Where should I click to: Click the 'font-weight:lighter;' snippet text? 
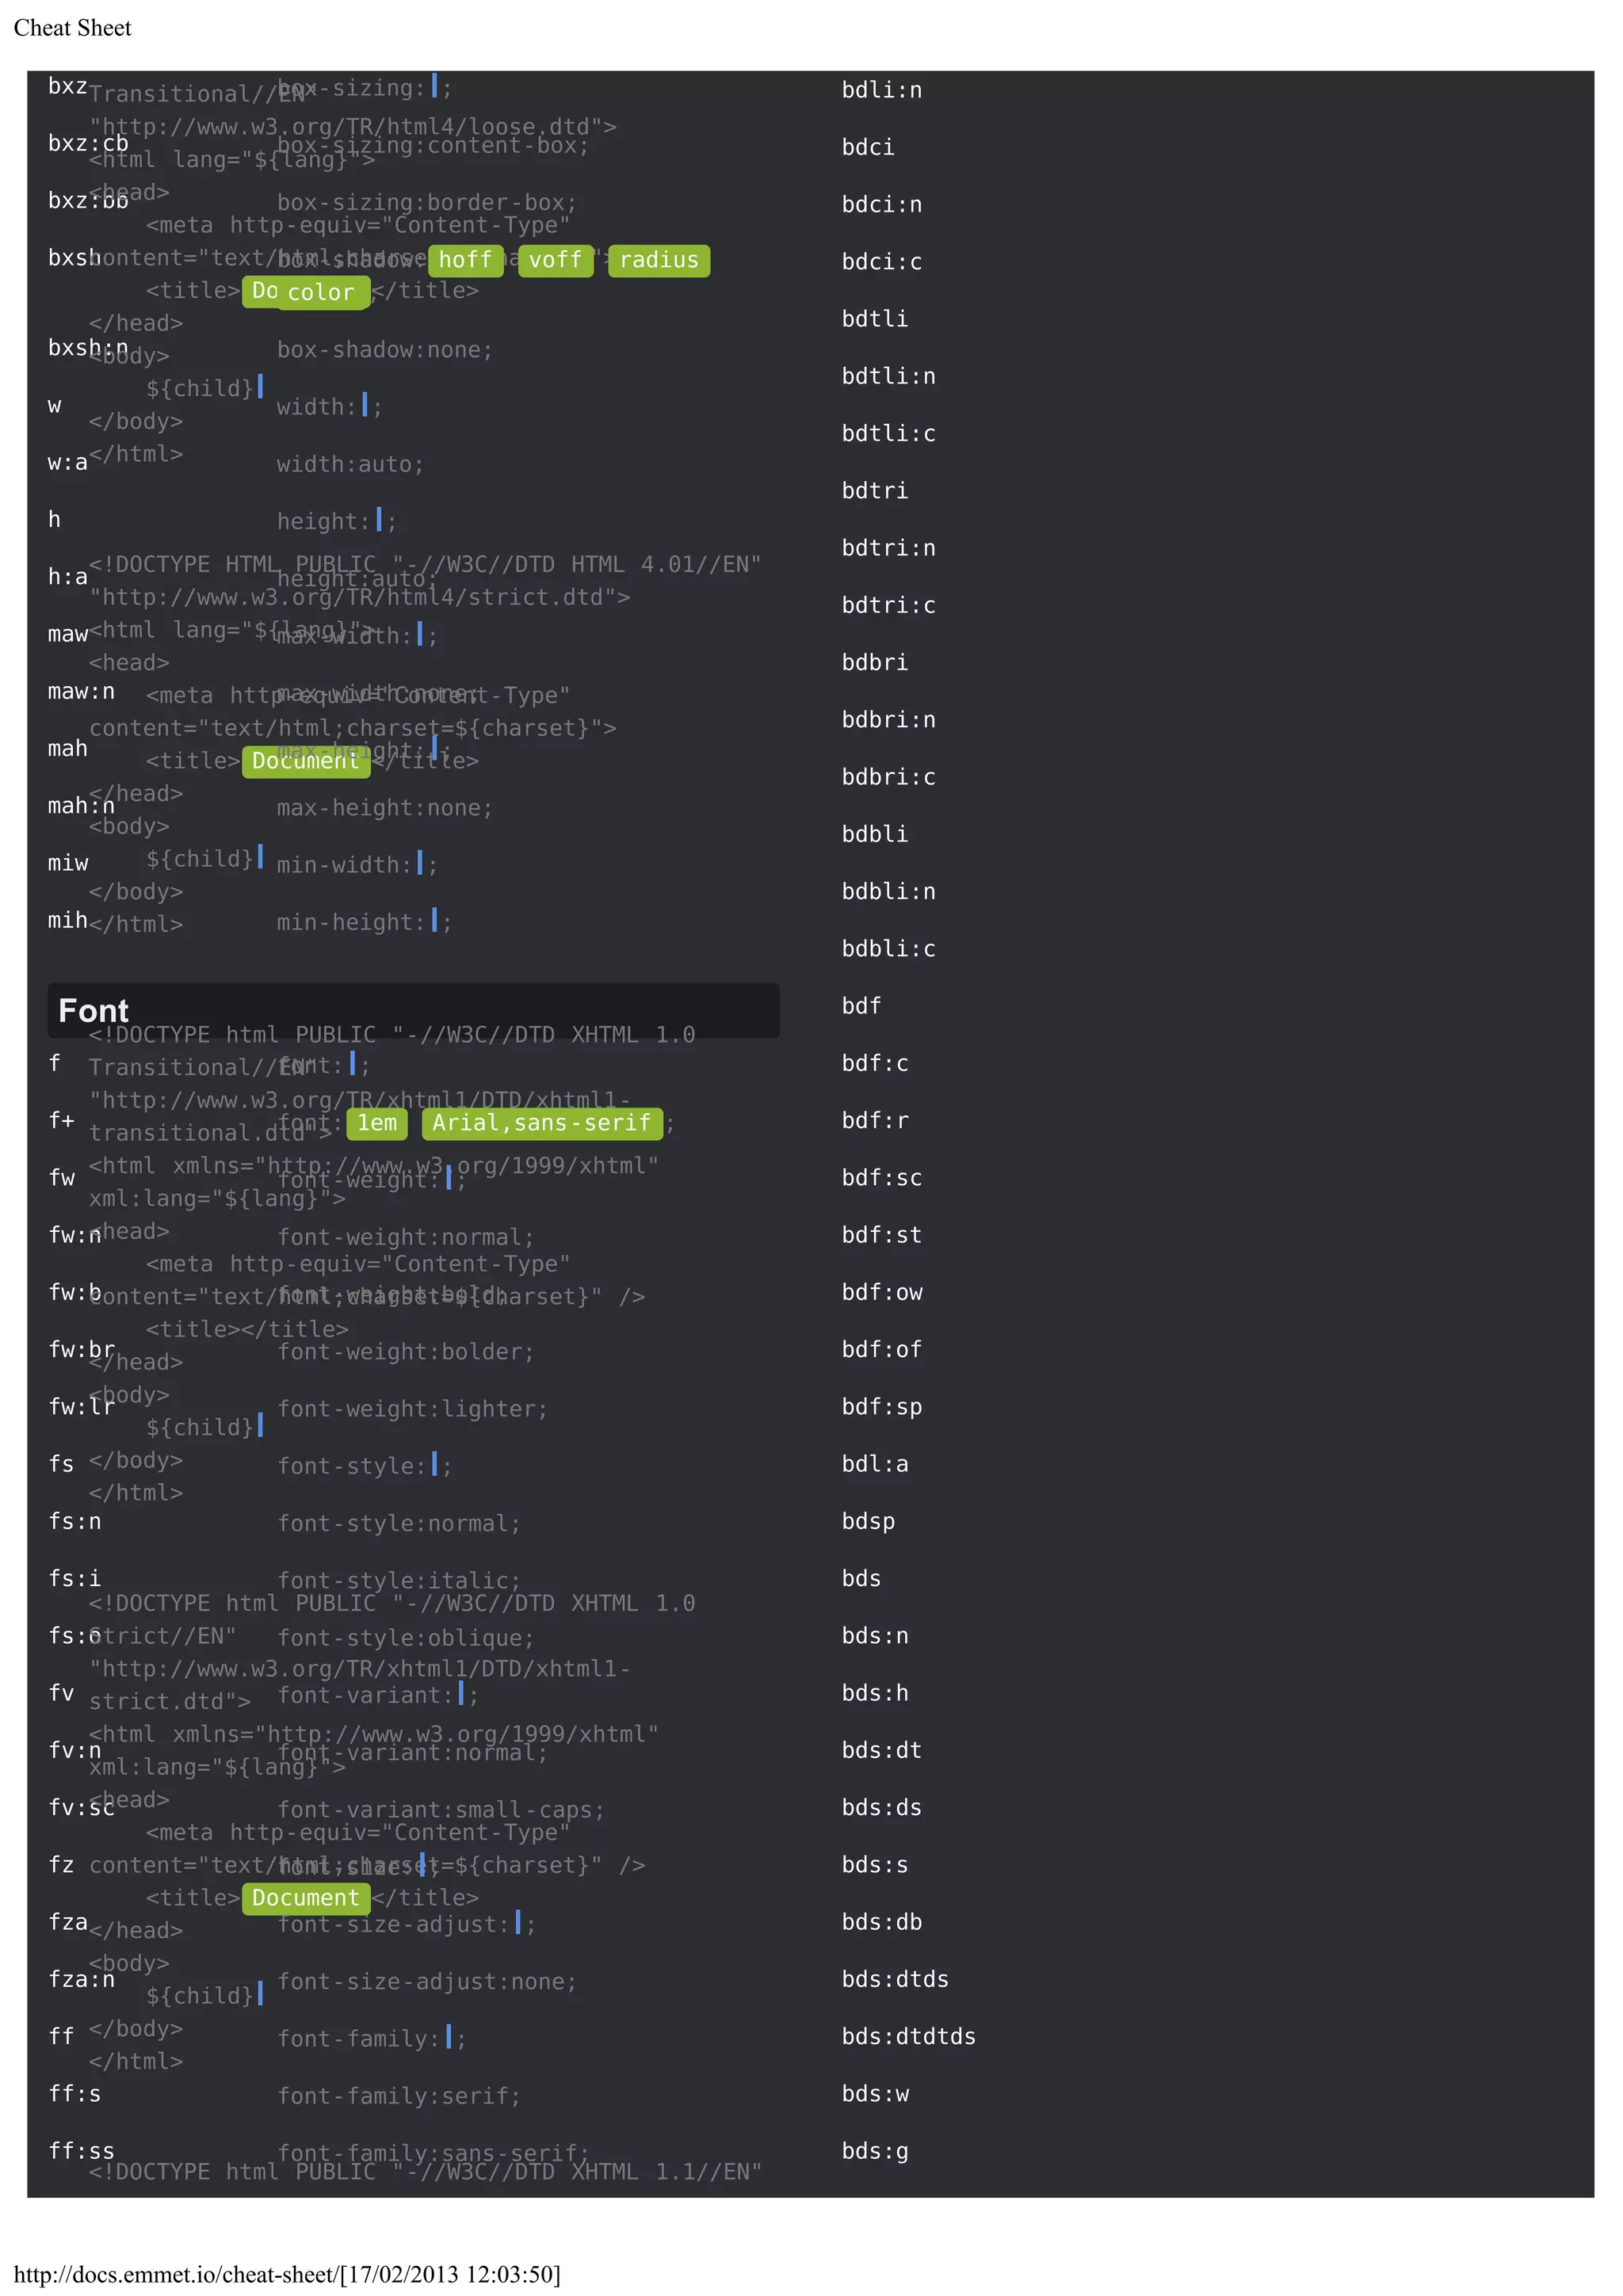pos(412,1408)
